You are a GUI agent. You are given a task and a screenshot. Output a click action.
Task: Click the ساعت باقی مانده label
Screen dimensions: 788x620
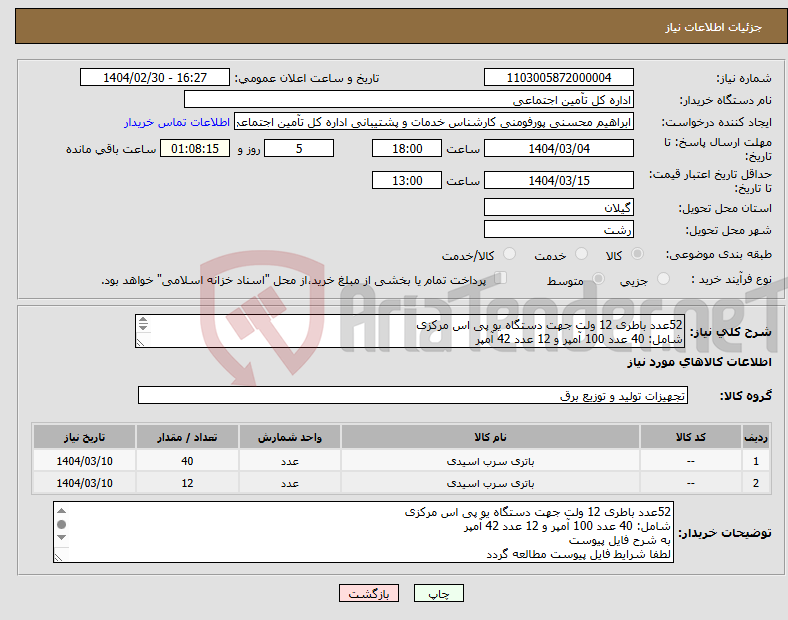click(111, 149)
